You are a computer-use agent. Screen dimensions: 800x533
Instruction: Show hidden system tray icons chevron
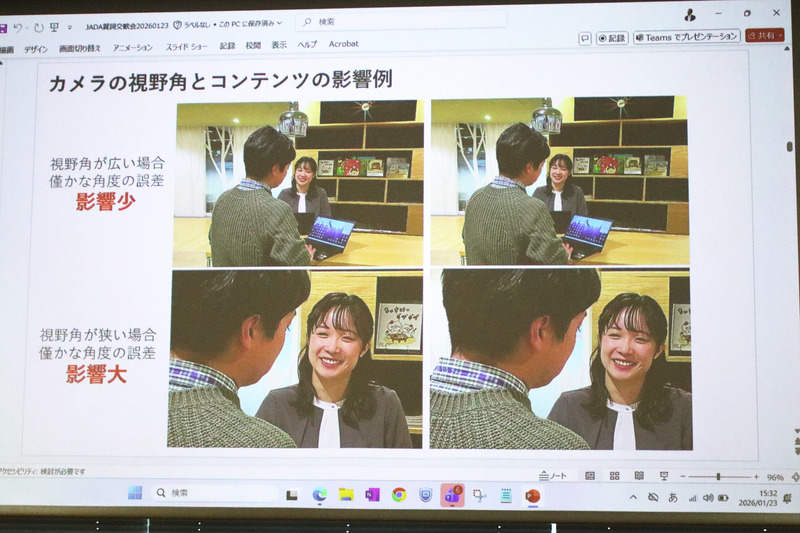[x=633, y=497]
